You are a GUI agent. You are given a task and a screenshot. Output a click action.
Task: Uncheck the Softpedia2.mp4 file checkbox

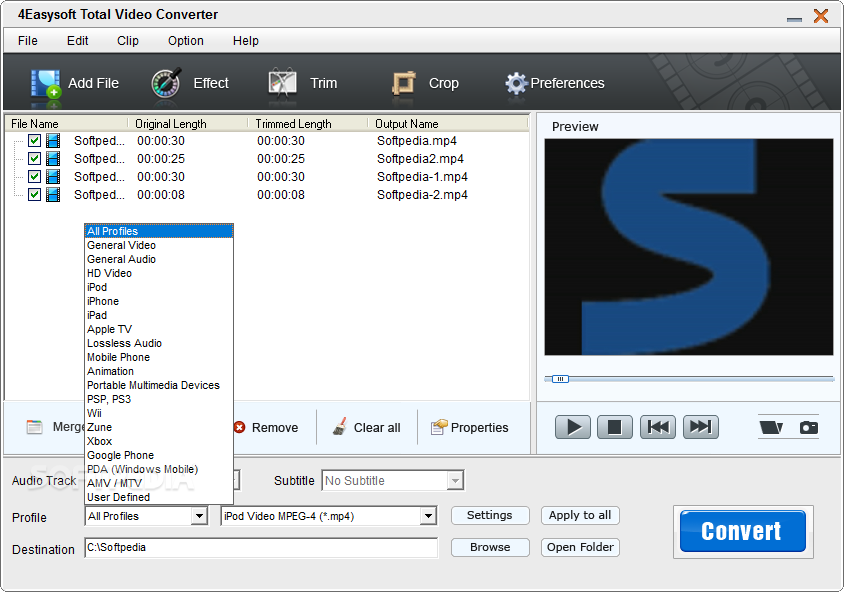click(34, 159)
